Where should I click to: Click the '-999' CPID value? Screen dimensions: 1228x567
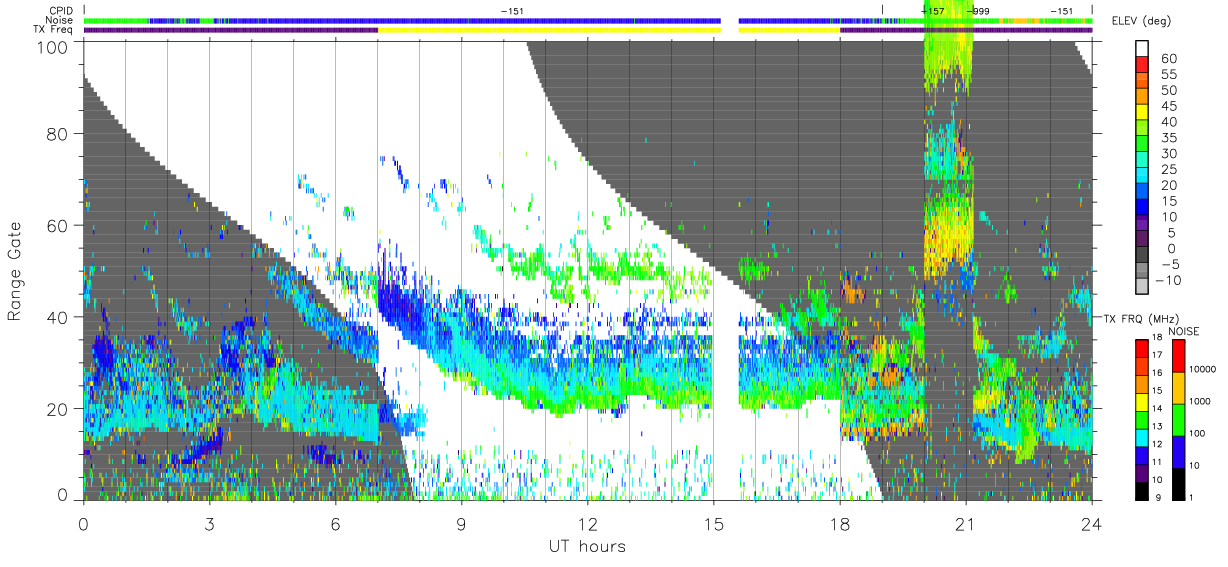point(977,11)
